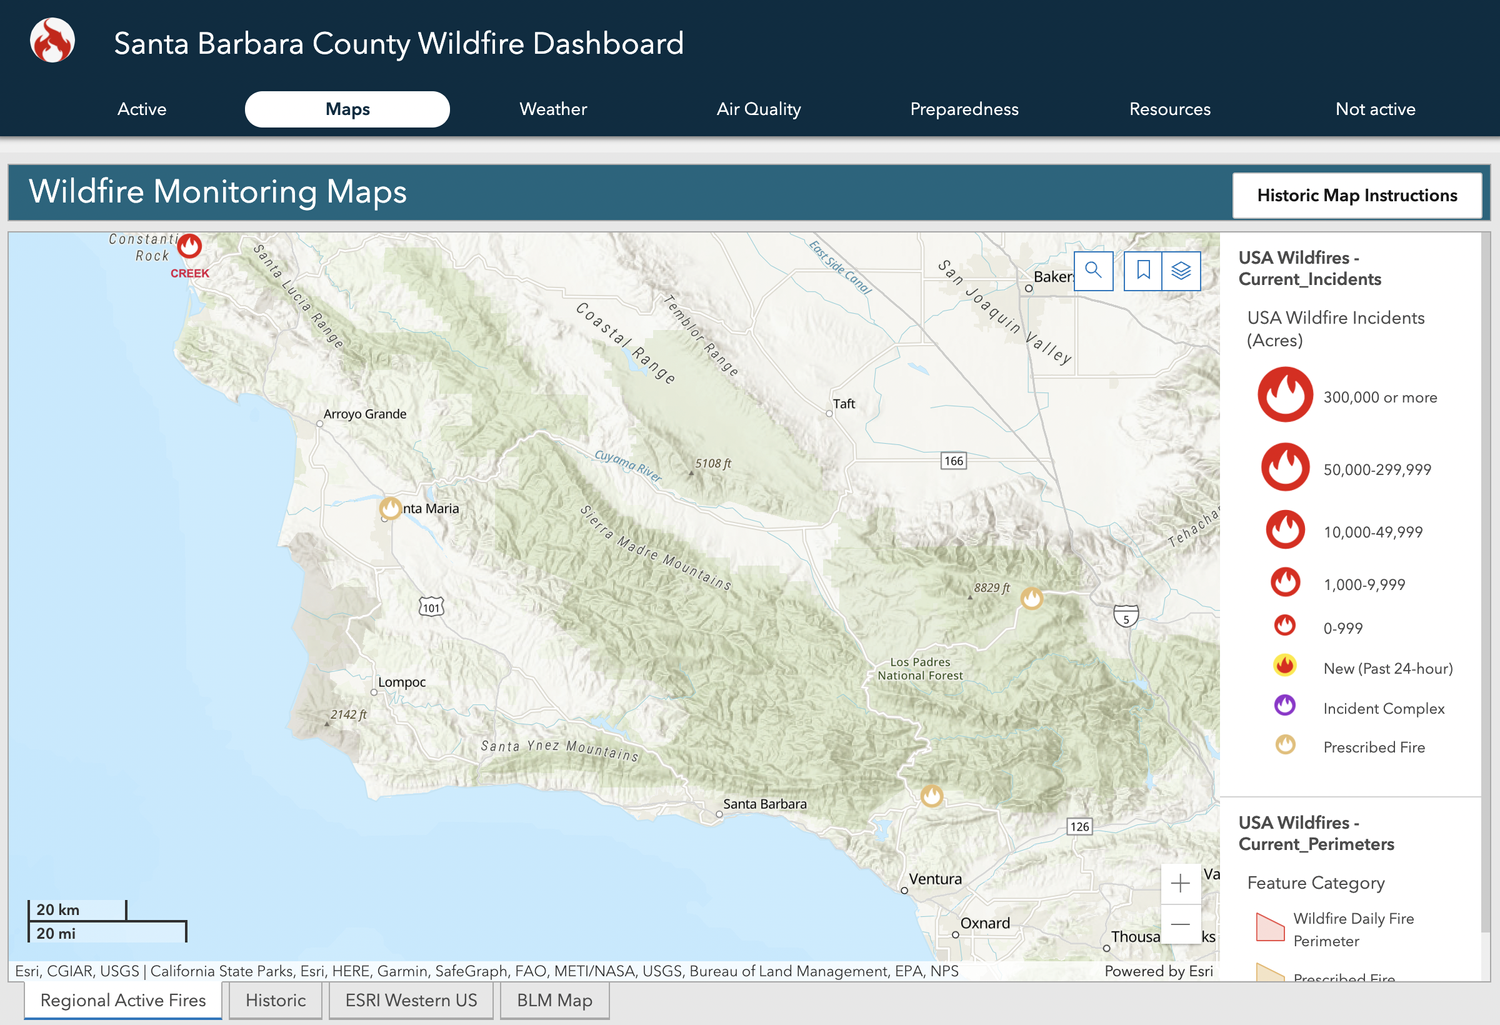Open the BLM Map tab
The image size is (1500, 1025).
(x=554, y=1000)
